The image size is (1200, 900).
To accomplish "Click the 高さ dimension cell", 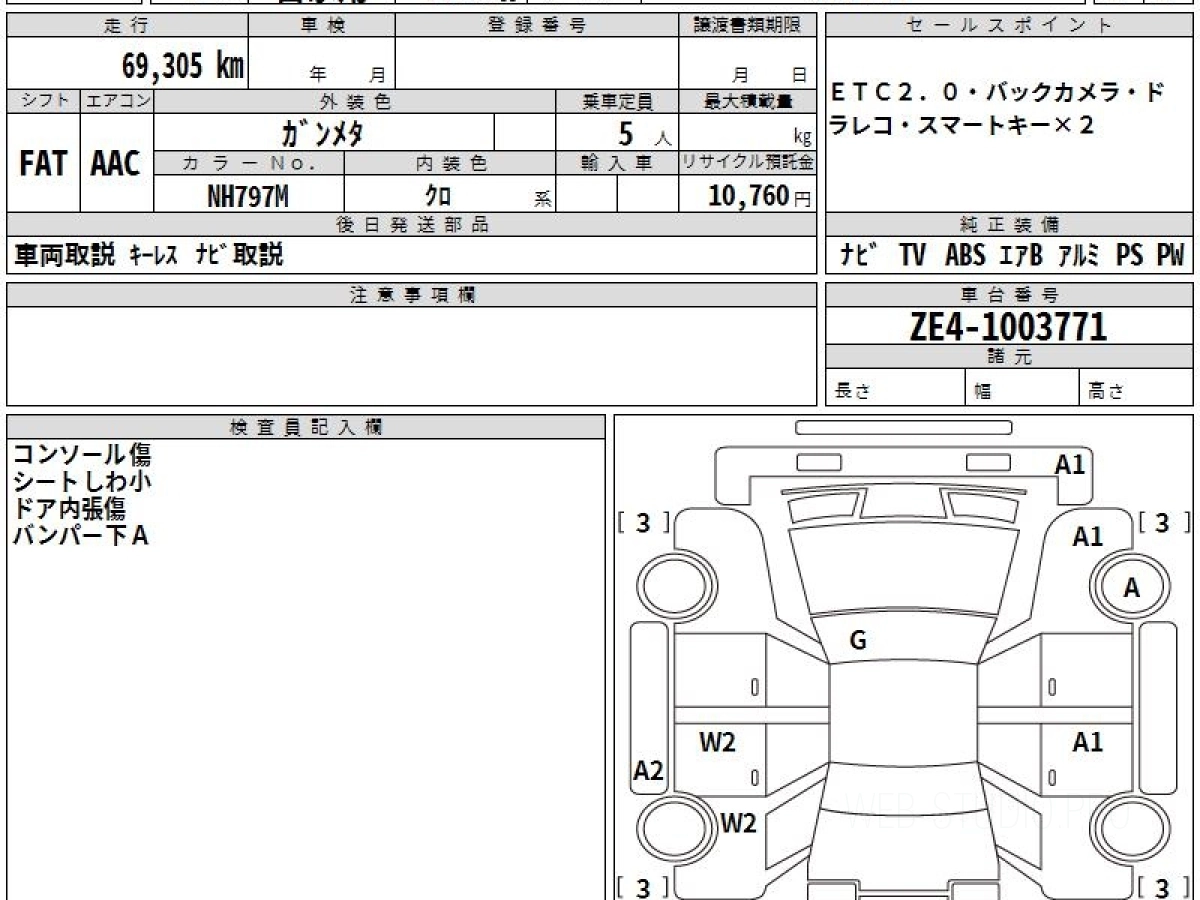I will 1136,388.
